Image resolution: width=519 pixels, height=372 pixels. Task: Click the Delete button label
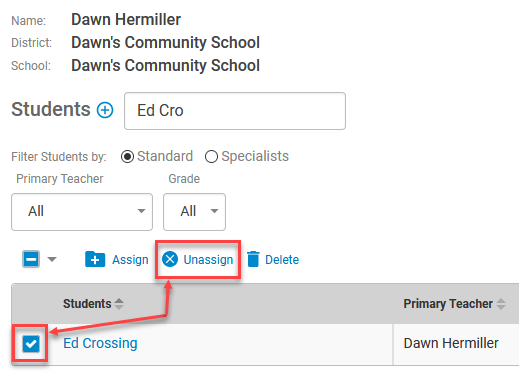click(x=282, y=260)
